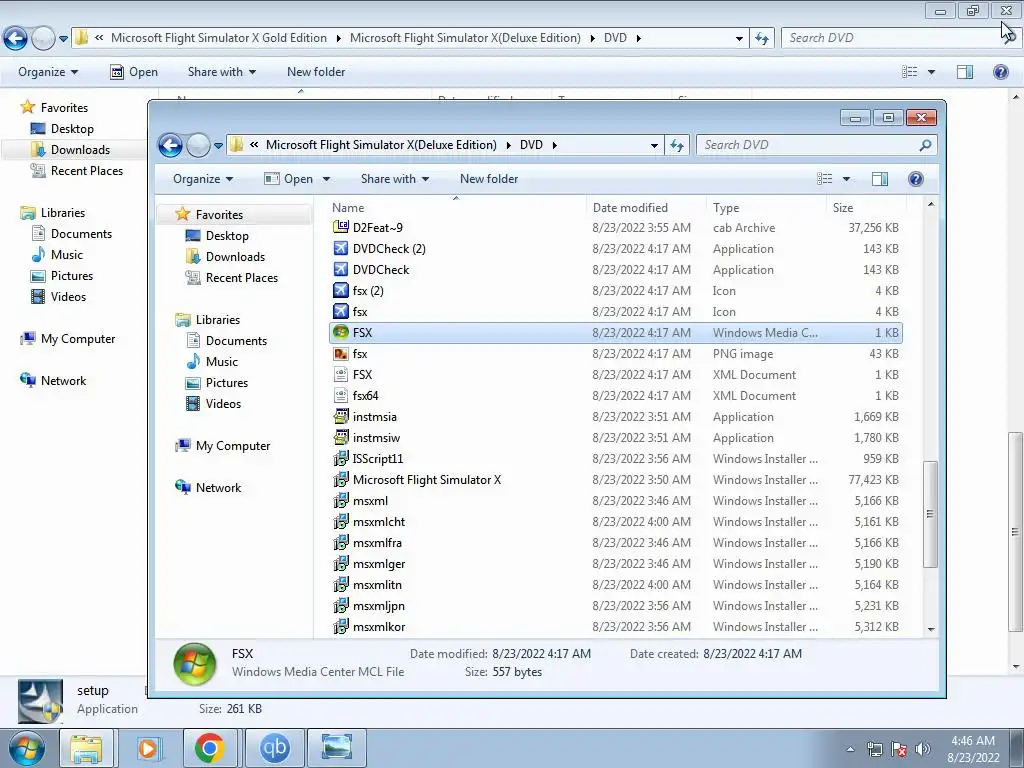This screenshot has height=768, width=1024.
Task: Expand Open button arrow in front window
Action: [x=326, y=179]
